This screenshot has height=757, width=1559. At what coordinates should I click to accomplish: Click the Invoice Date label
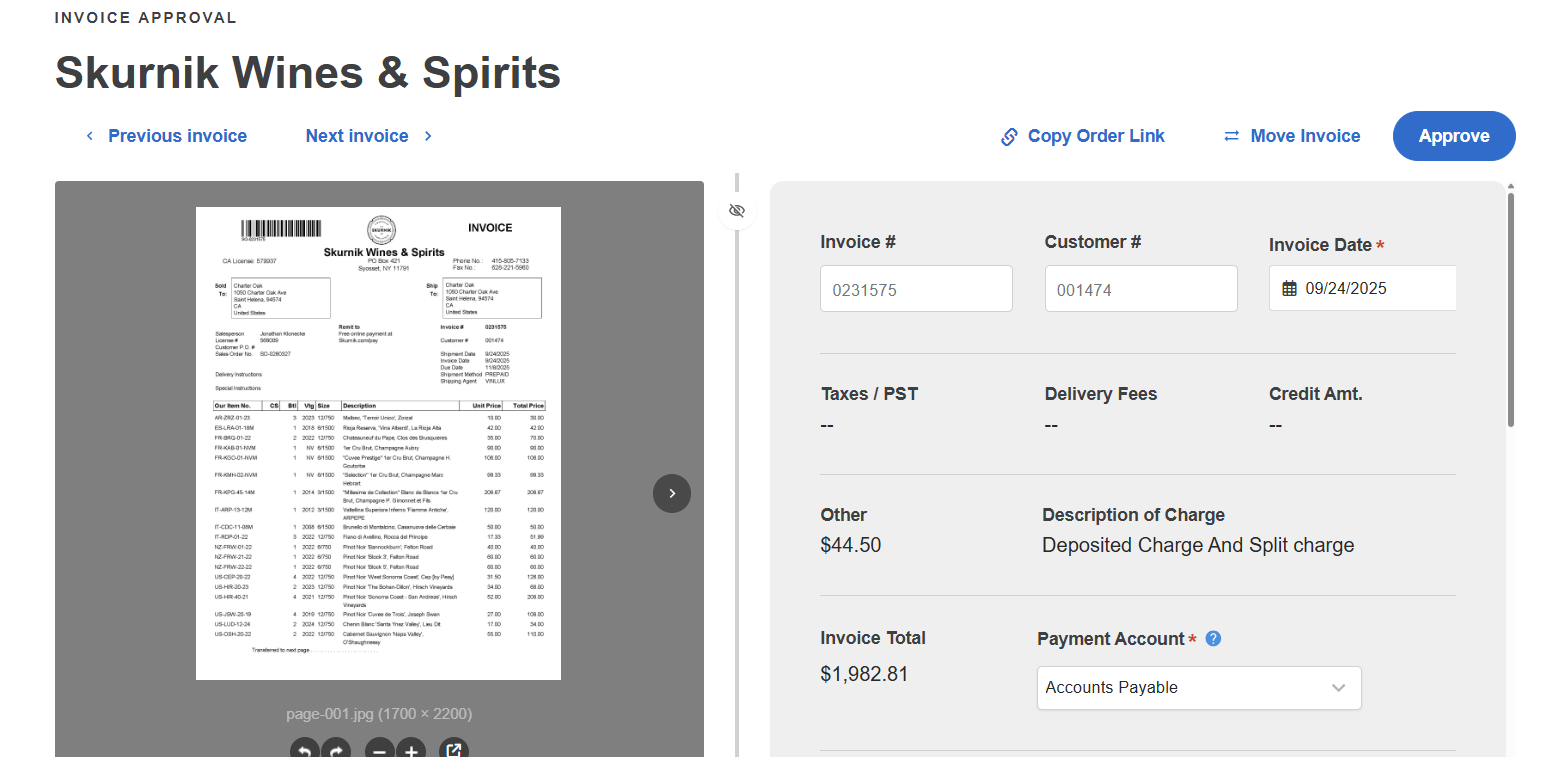[1320, 245]
